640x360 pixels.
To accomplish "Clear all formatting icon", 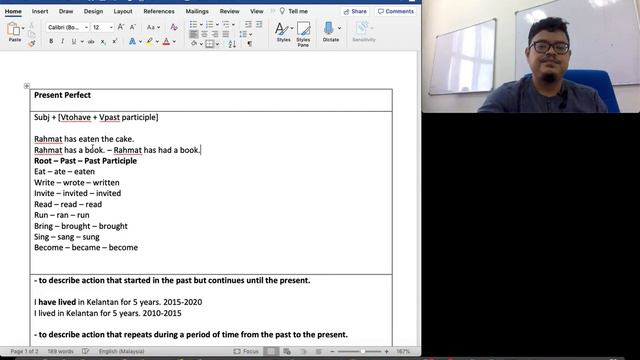I will (174, 27).
